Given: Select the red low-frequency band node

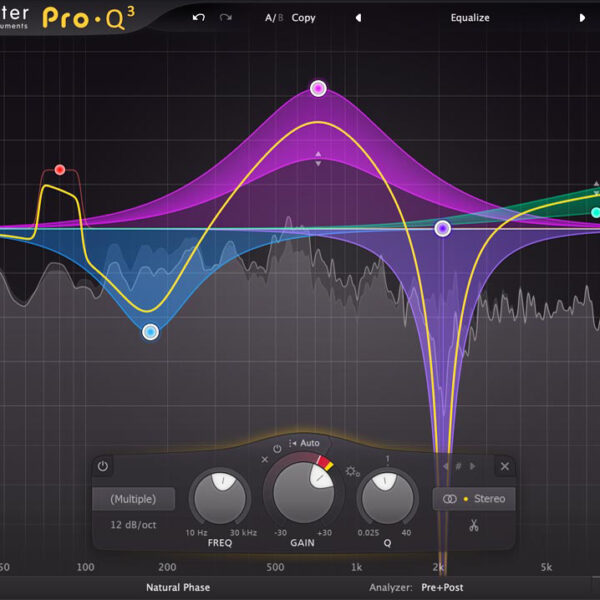Looking at the screenshot, I should (x=60, y=170).
